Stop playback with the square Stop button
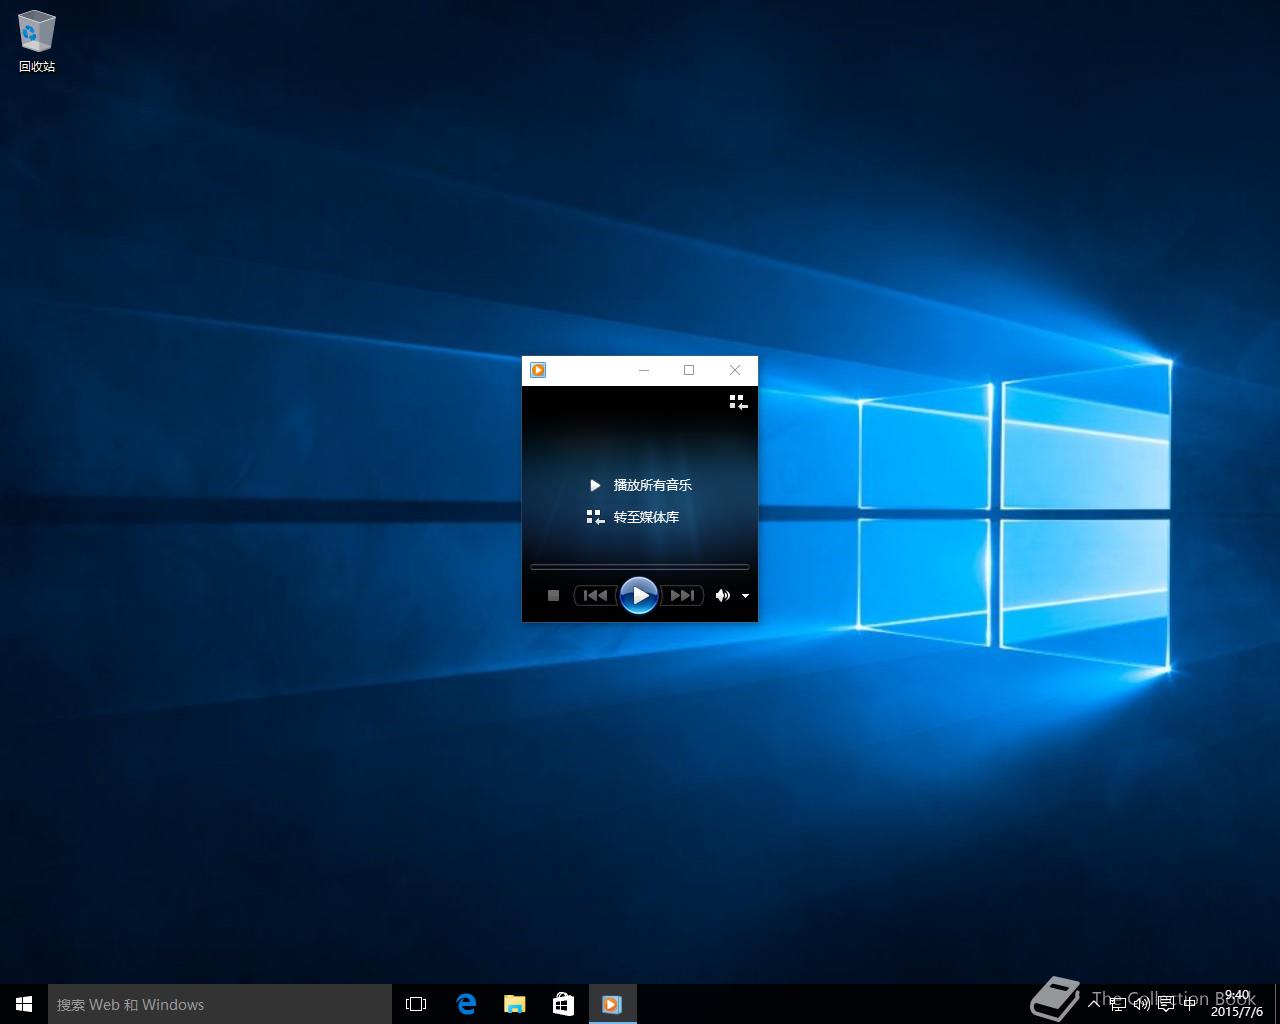The image size is (1280, 1024). tap(553, 595)
